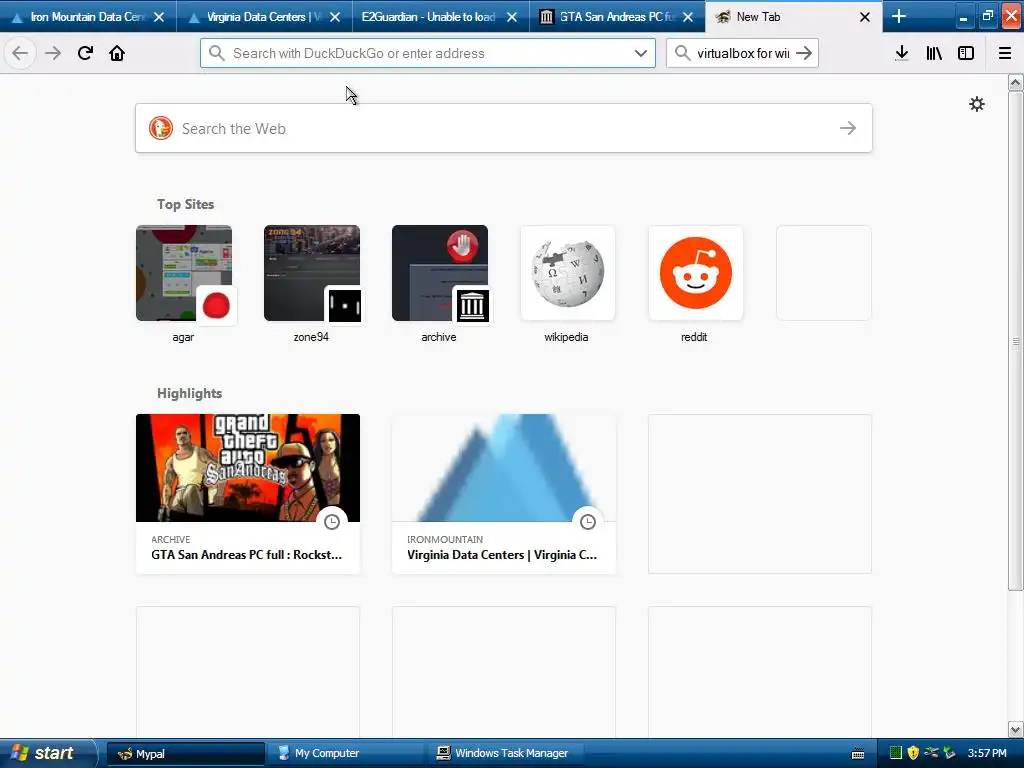Click the green CPU usage tray icon
The width and height of the screenshot is (1024, 768).
click(895, 753)
